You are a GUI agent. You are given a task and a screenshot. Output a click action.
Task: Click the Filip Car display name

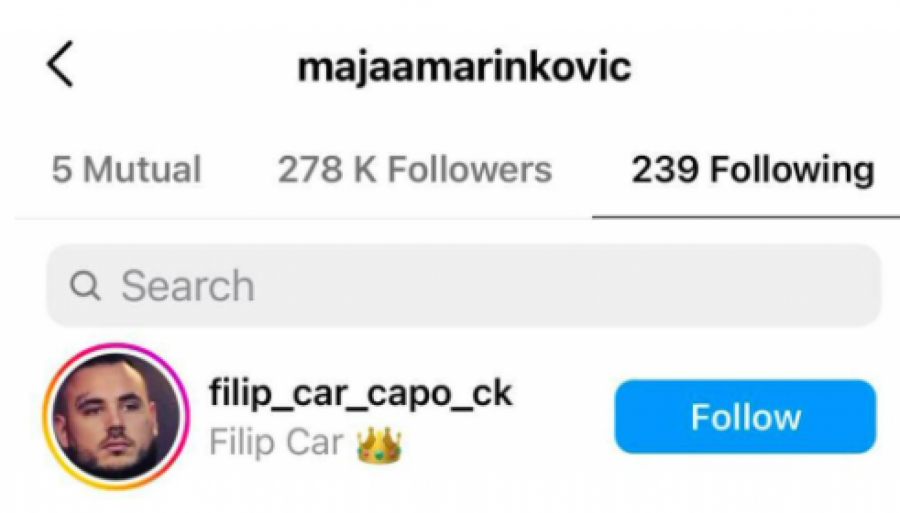(276, 443)
